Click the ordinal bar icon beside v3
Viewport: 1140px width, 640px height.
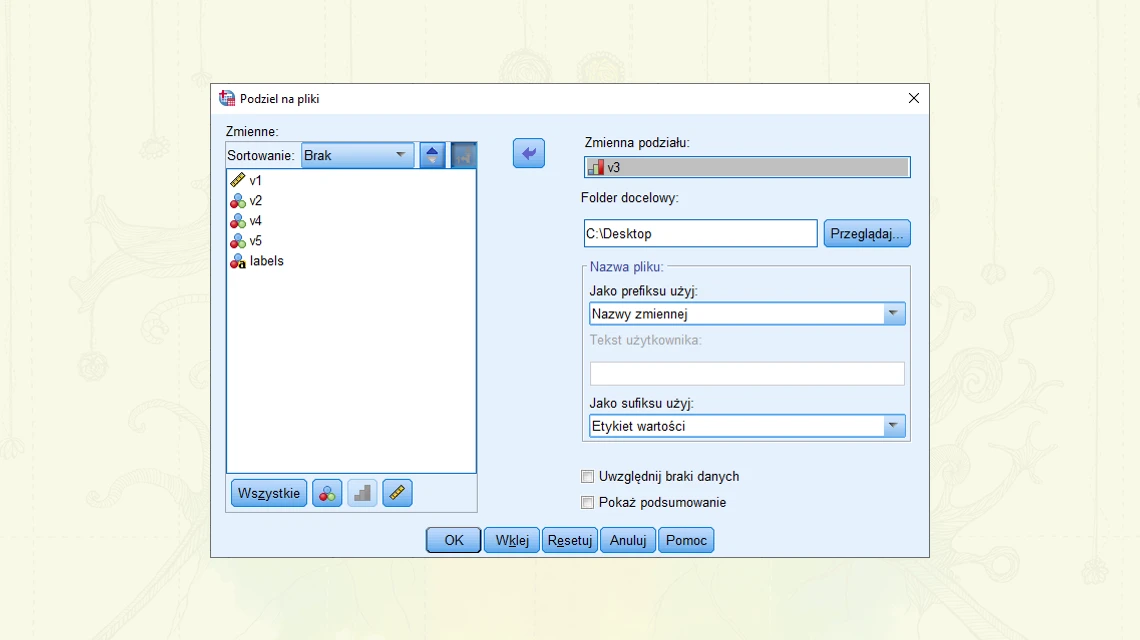pos(596,167)
